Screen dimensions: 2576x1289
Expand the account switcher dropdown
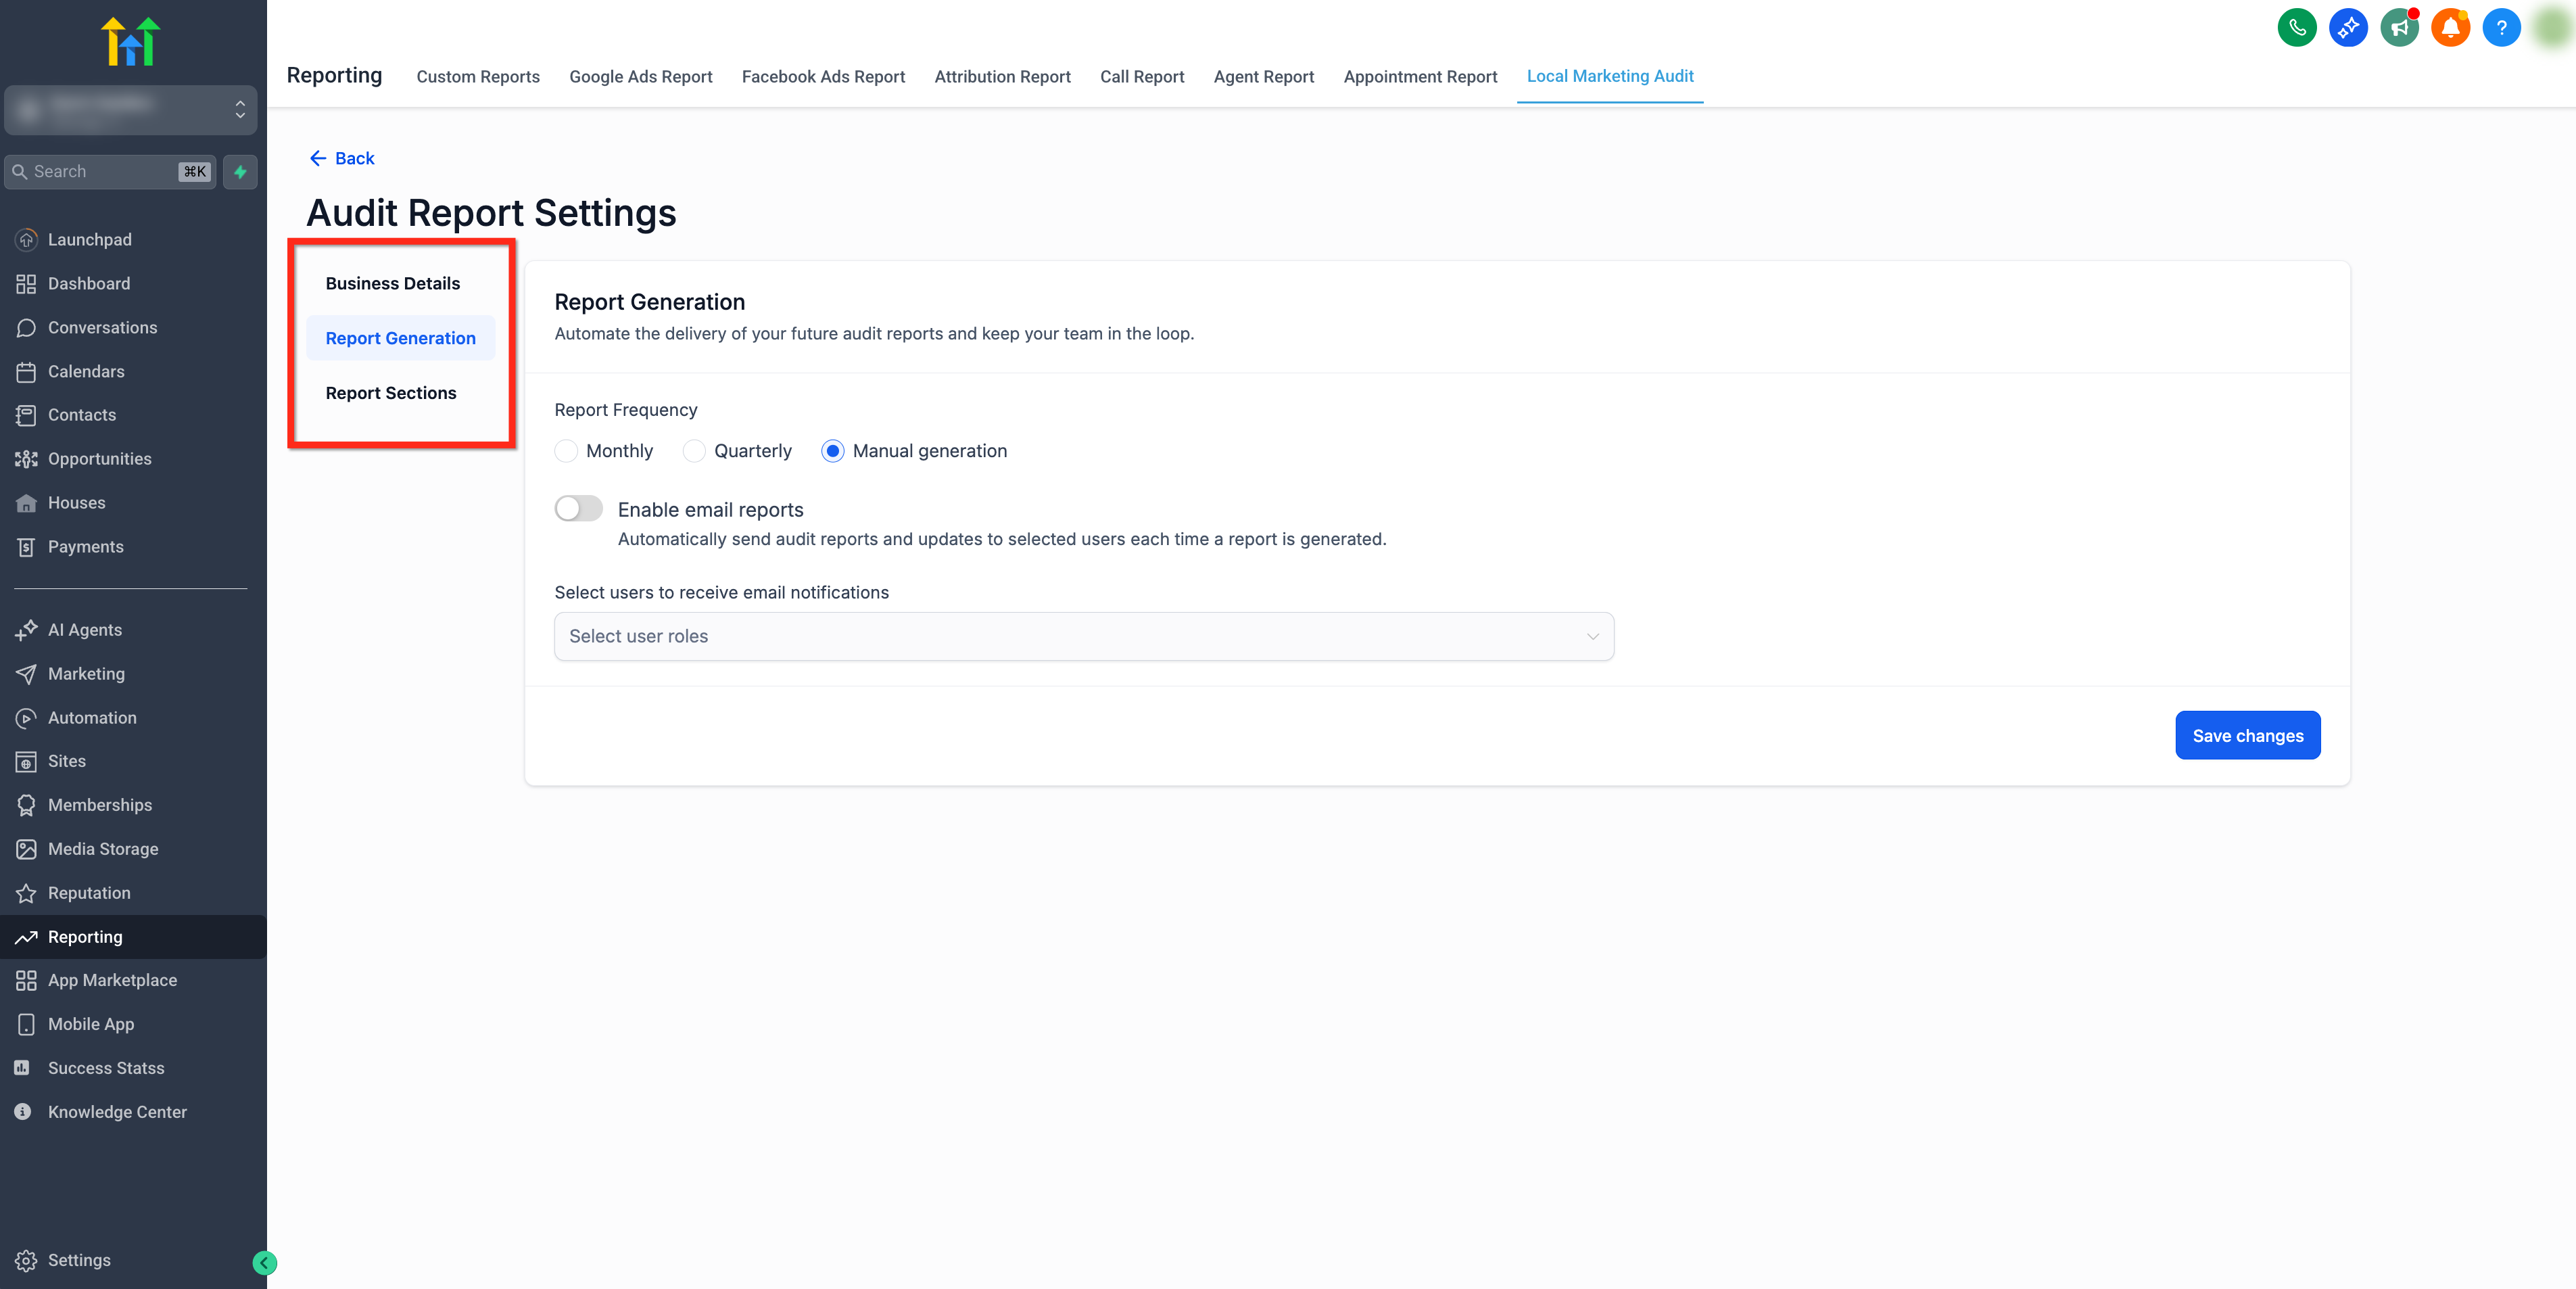tap(130, 109)
